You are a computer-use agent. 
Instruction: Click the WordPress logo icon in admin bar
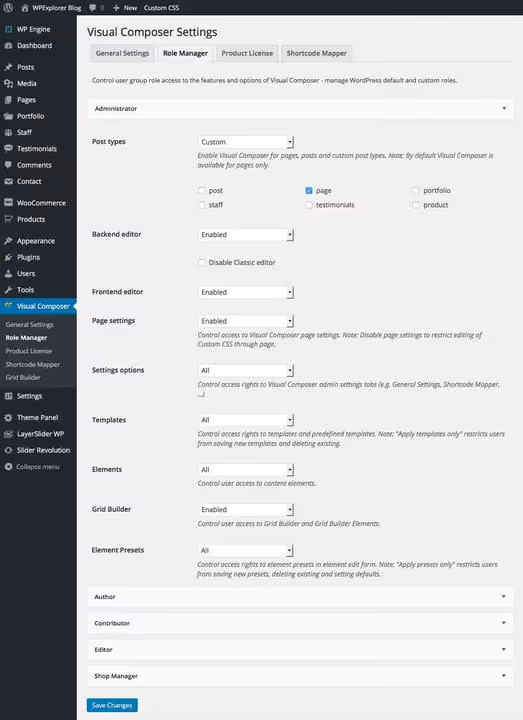tap(8, 7)
